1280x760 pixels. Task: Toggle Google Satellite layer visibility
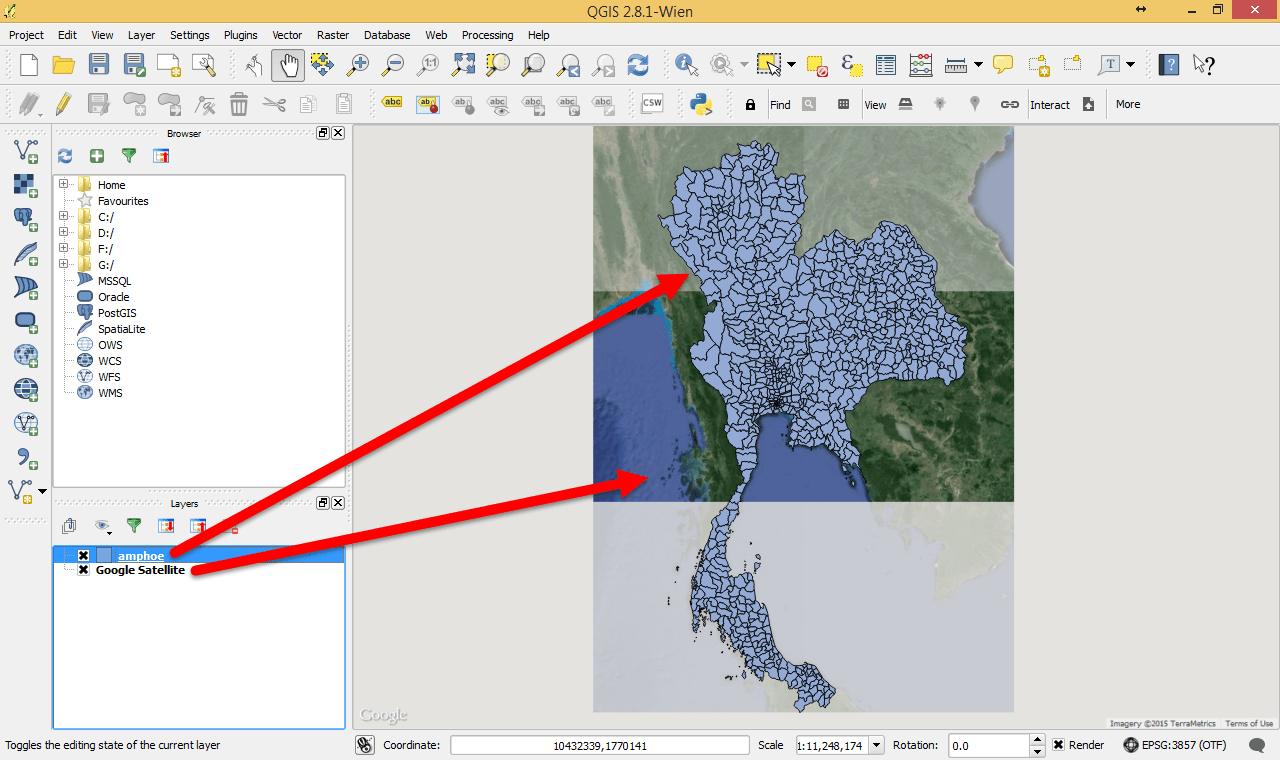click(83, 569)
